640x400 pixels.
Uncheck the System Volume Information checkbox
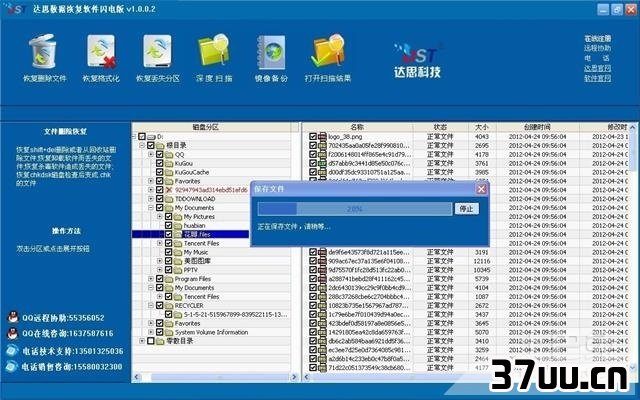click(160, 332)
